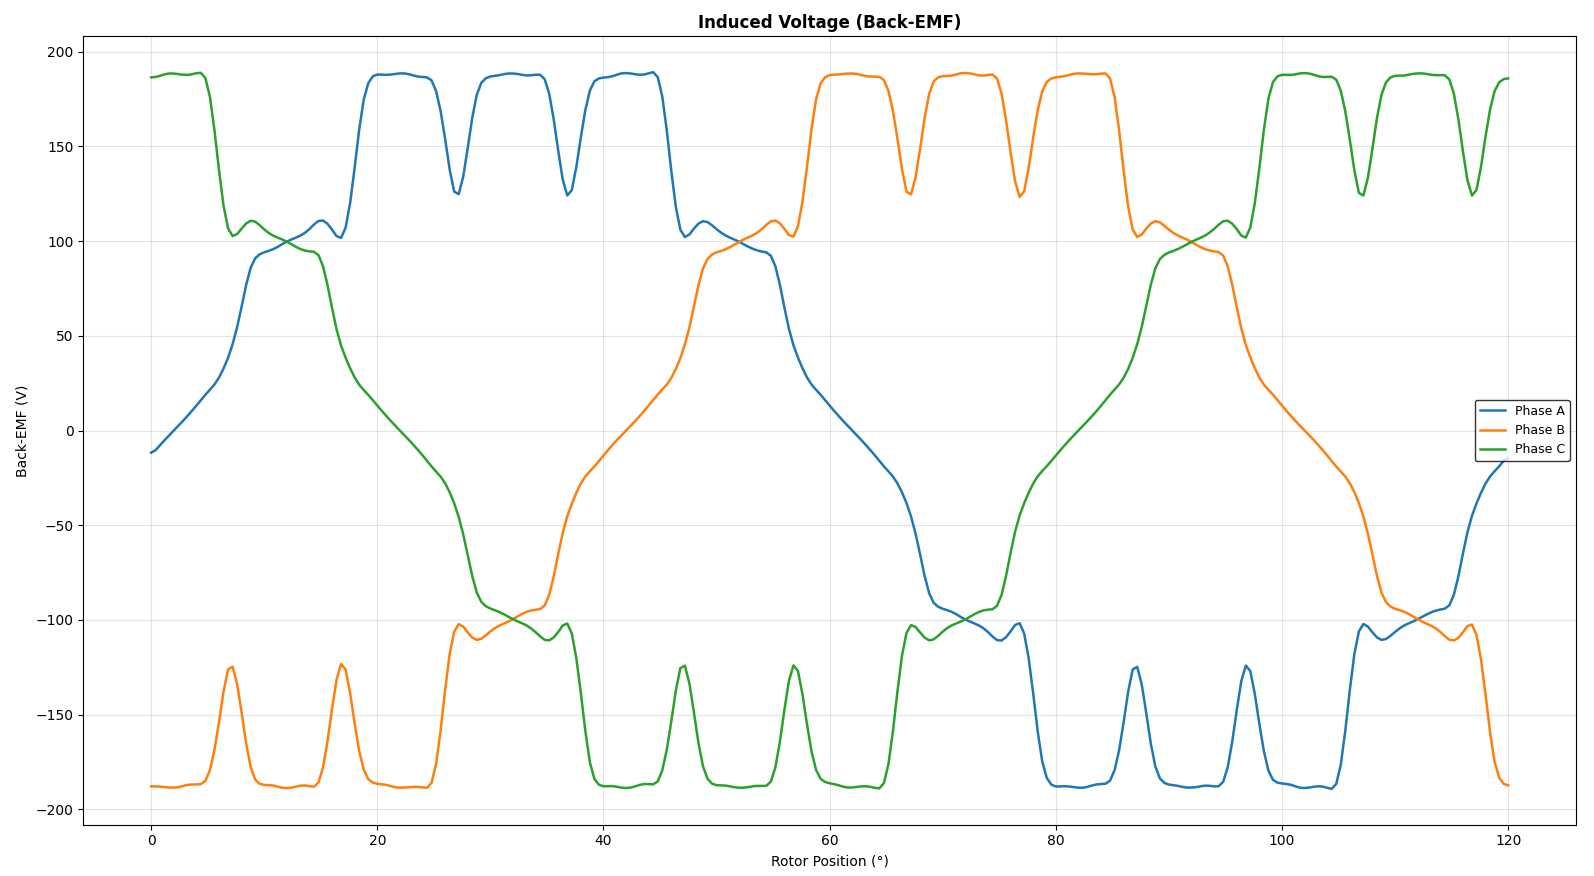This screenshot has height=876, width=1594.
Task: Click the y-axis tick label 100
Action: pyautogui.click(x=62, y=242)
